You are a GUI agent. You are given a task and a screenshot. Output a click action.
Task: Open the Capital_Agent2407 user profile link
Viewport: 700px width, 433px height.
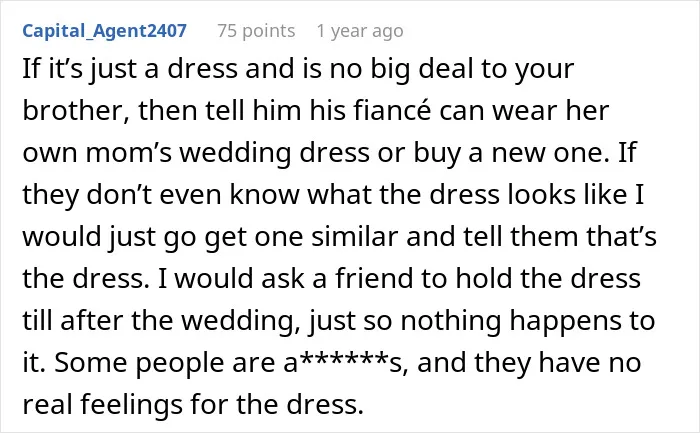pos(104,31)
